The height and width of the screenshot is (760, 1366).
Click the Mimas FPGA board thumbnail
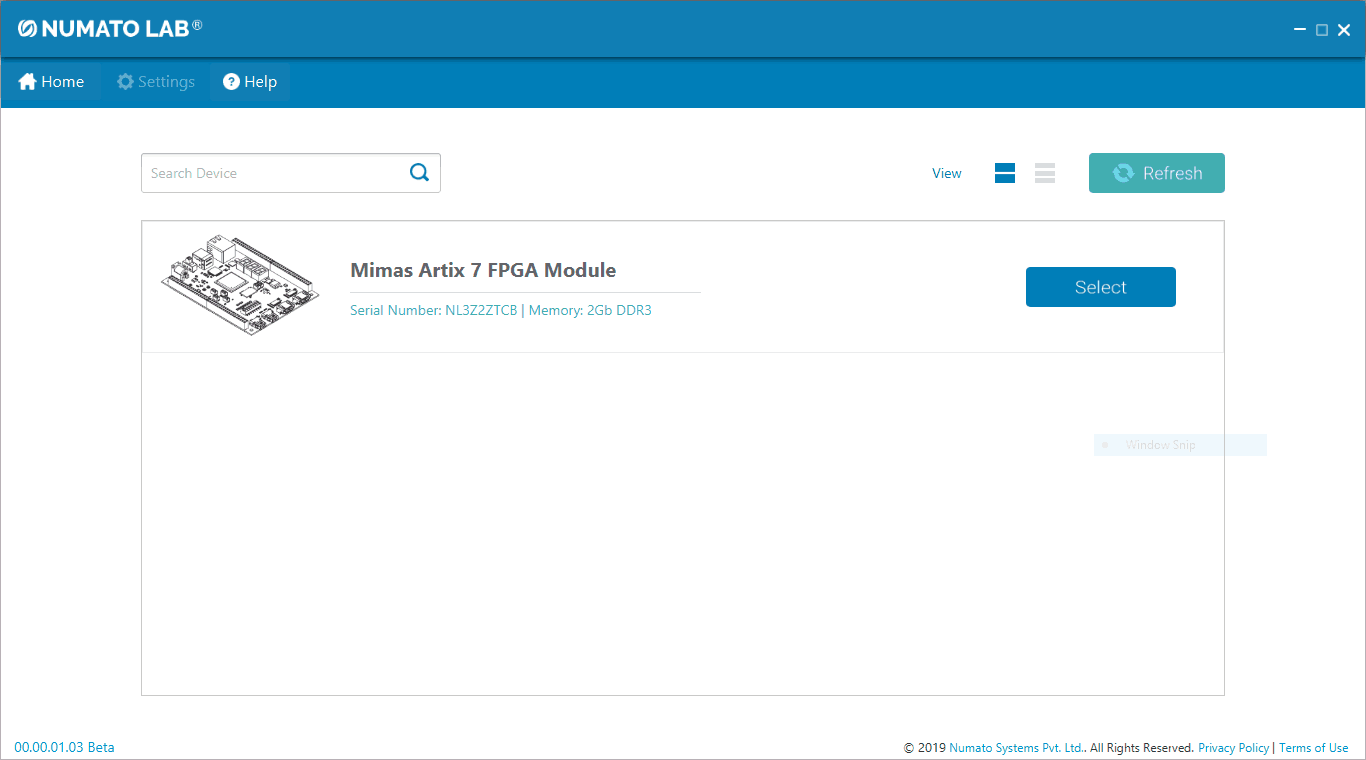tap(241, 285)
